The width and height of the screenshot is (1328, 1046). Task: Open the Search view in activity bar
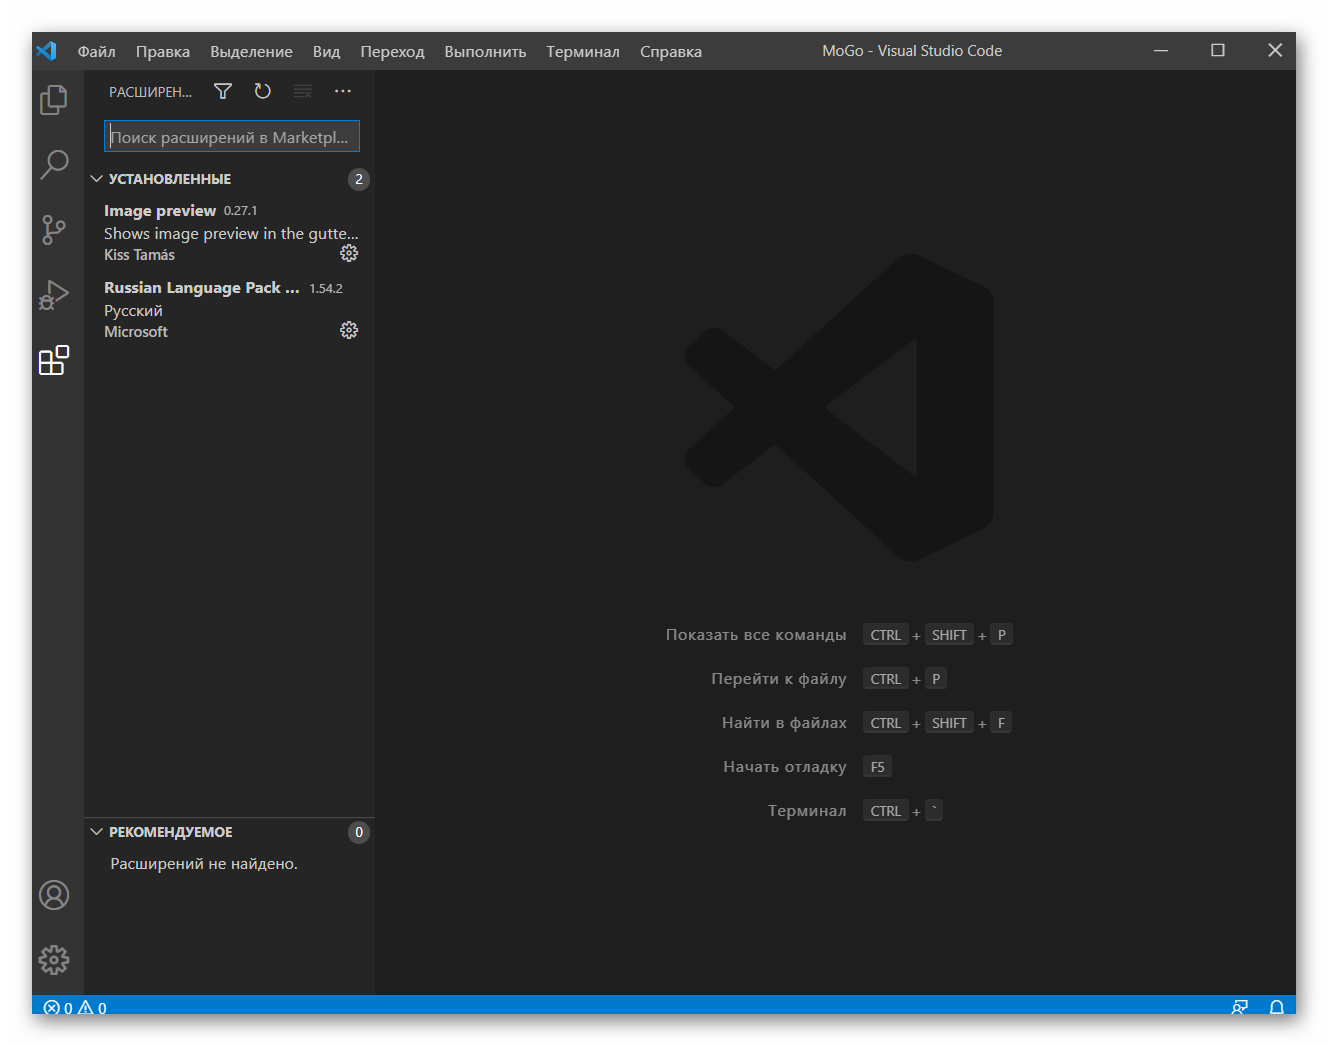(54, 164)
